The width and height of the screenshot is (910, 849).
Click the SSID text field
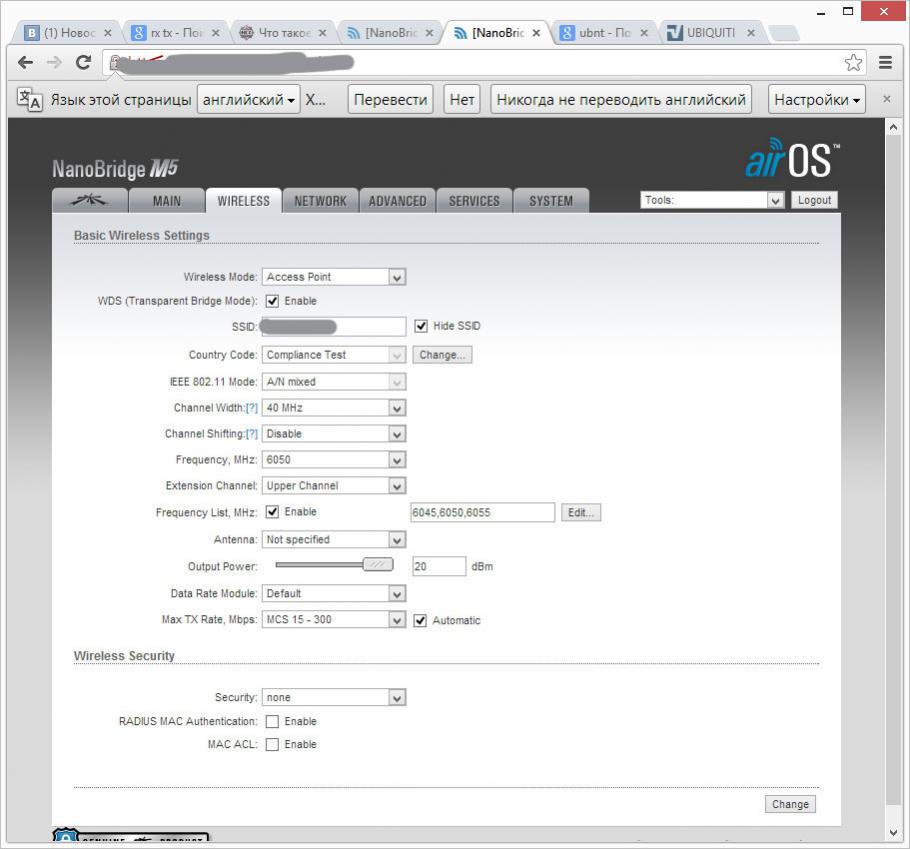334,326
